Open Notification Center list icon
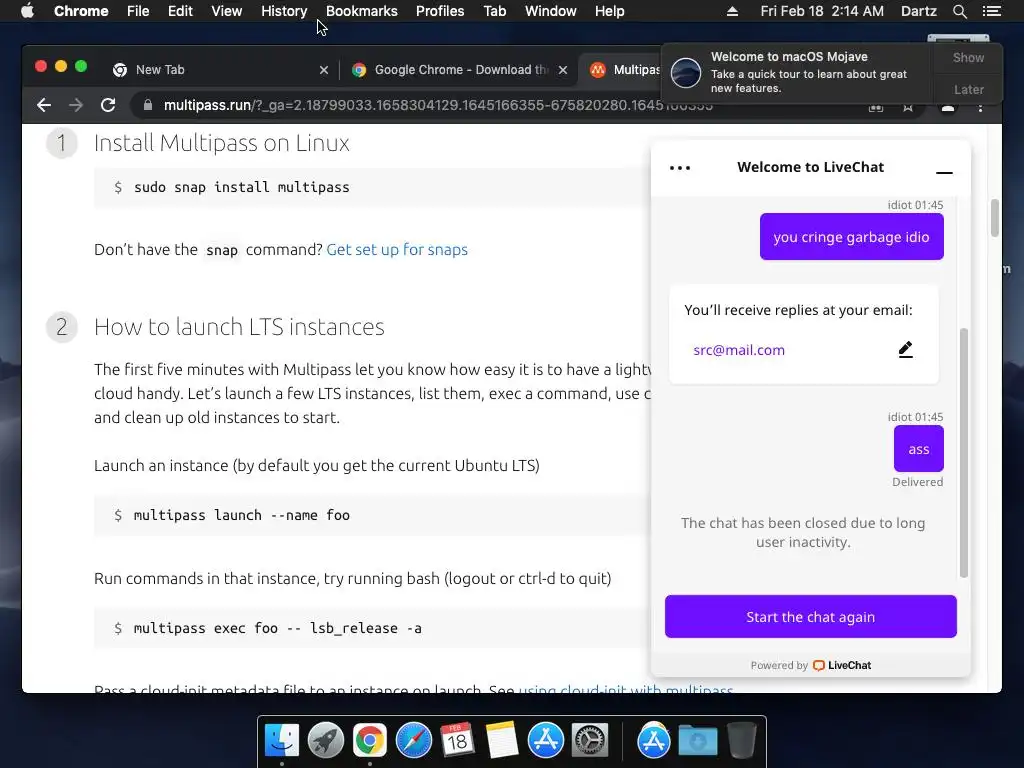 [x=991, y=11]
